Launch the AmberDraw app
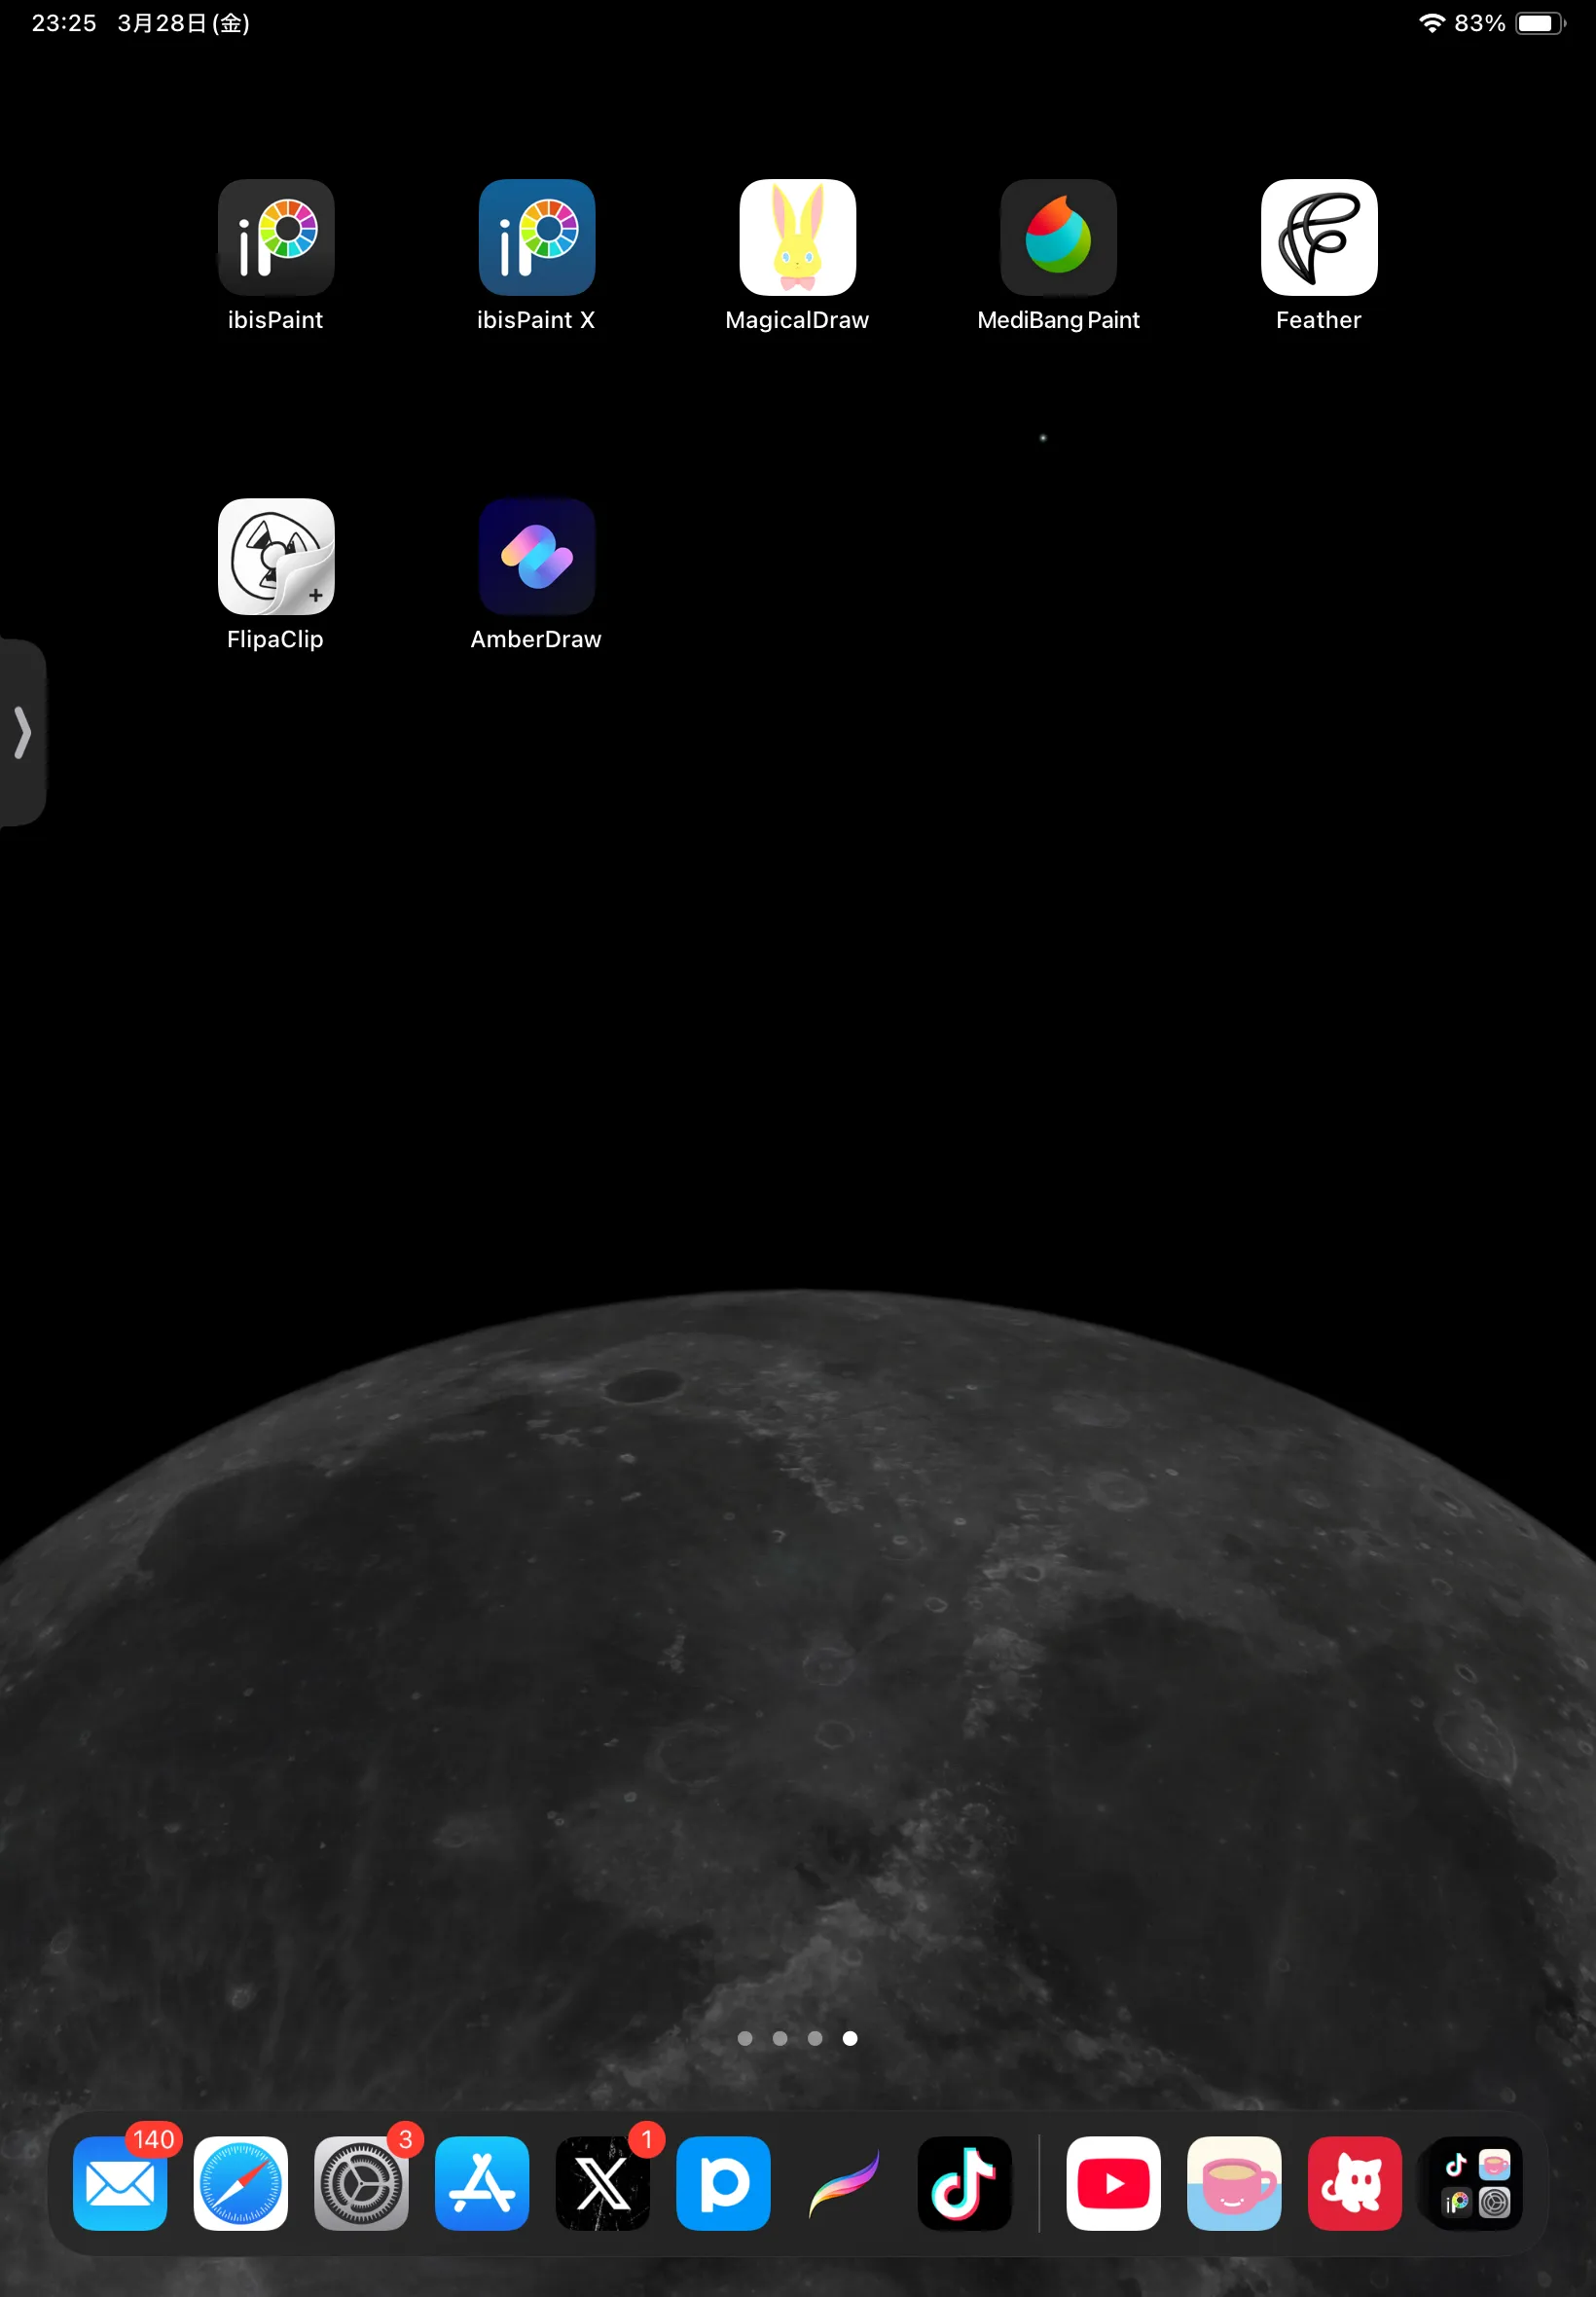This screenshot has height=2297, width=1596. (537, 556)
